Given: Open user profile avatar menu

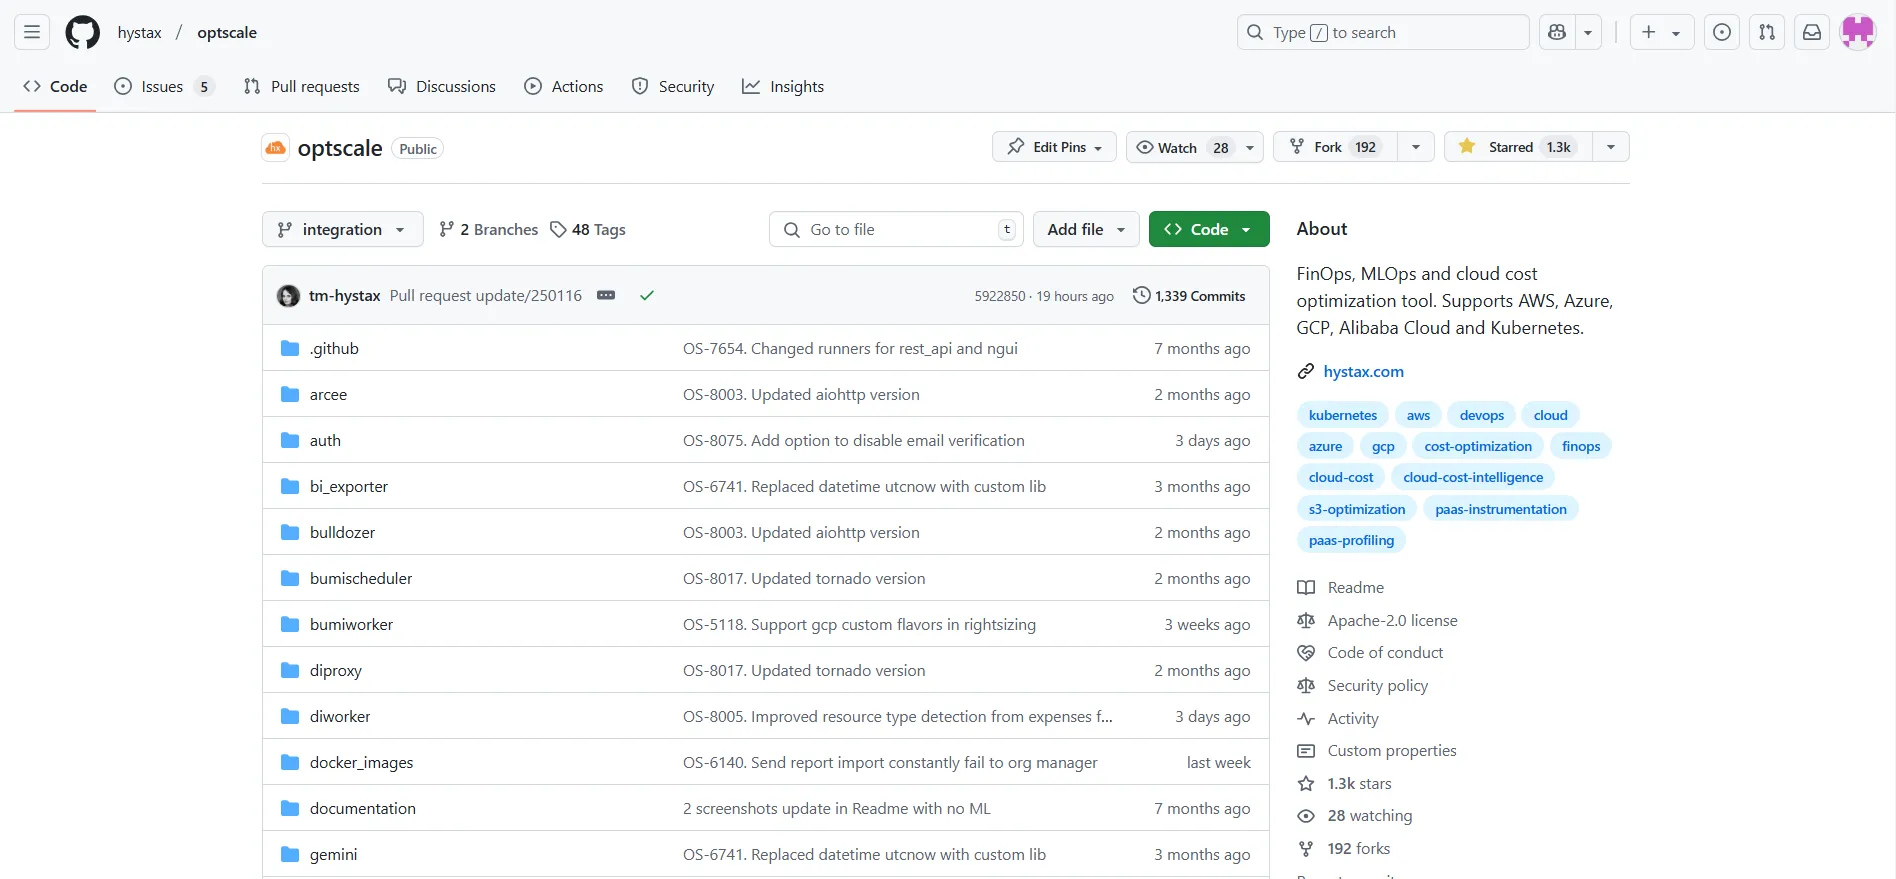Looking at the screenshot, I should pos(1858,32).
